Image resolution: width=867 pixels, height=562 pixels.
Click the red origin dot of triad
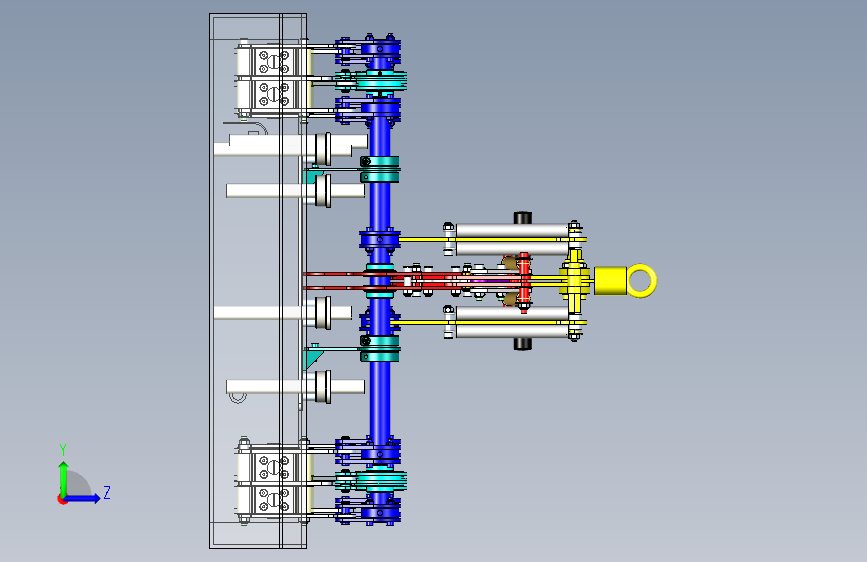pos(62,499)
